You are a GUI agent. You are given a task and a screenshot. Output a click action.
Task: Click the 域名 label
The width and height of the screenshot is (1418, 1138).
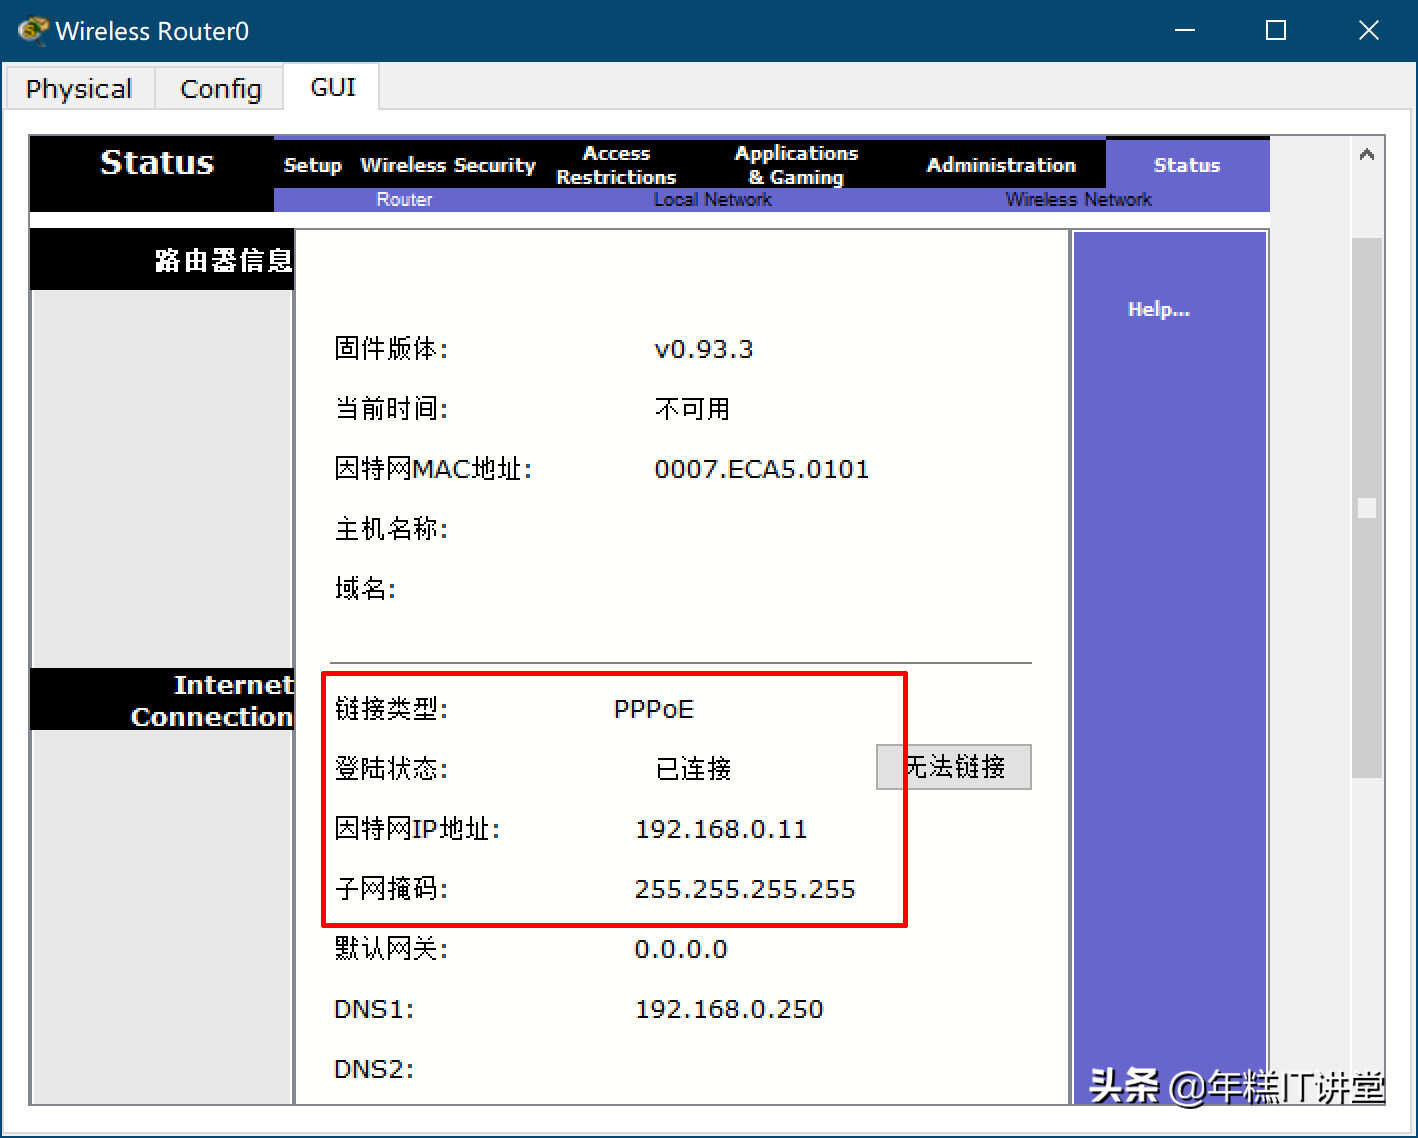point(365,588)
